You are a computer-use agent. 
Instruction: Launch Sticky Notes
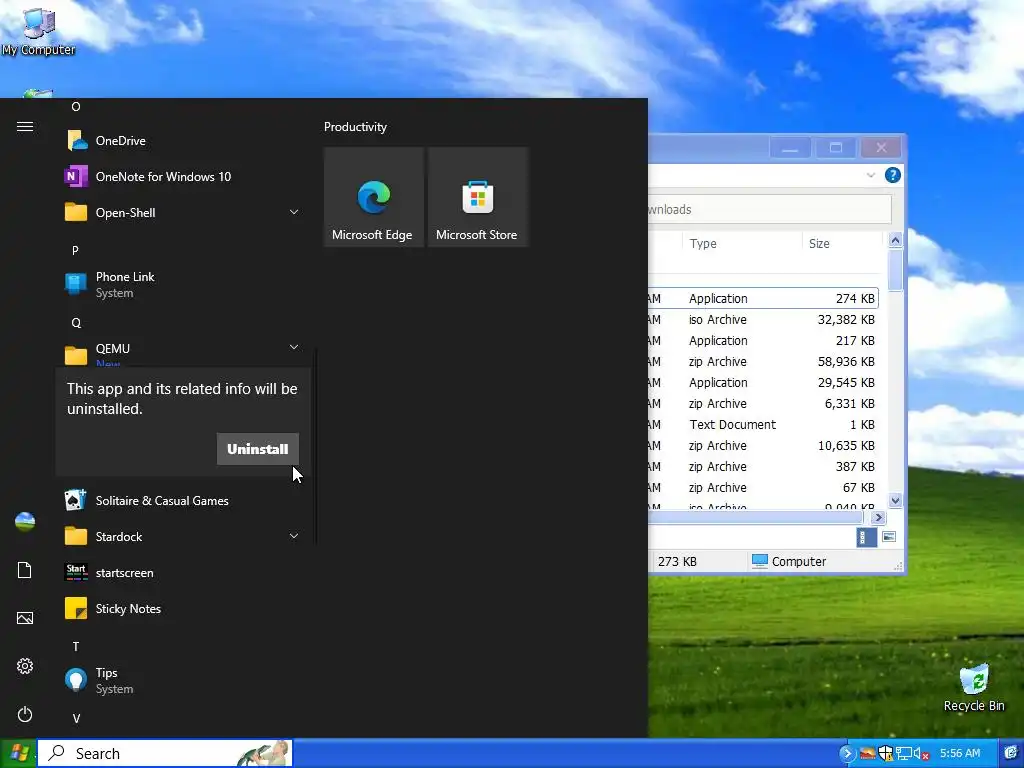tap(183, 609)
